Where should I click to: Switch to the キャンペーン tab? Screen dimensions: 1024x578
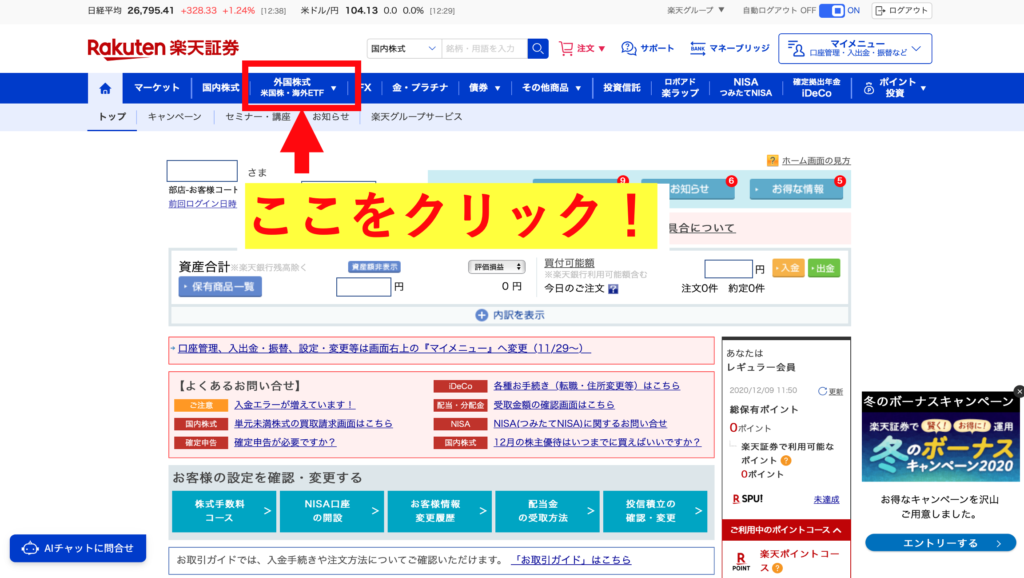[174, 117]
